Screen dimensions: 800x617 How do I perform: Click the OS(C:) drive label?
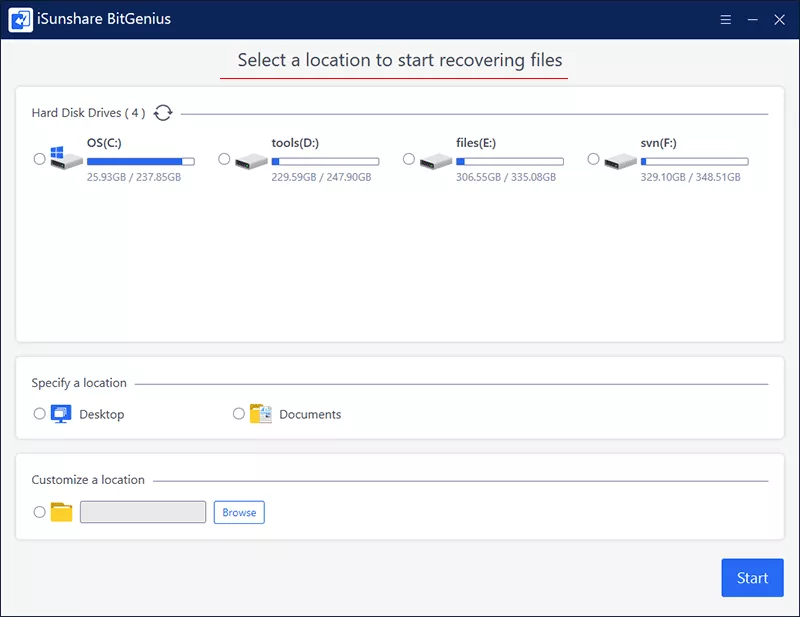[104, 143]
